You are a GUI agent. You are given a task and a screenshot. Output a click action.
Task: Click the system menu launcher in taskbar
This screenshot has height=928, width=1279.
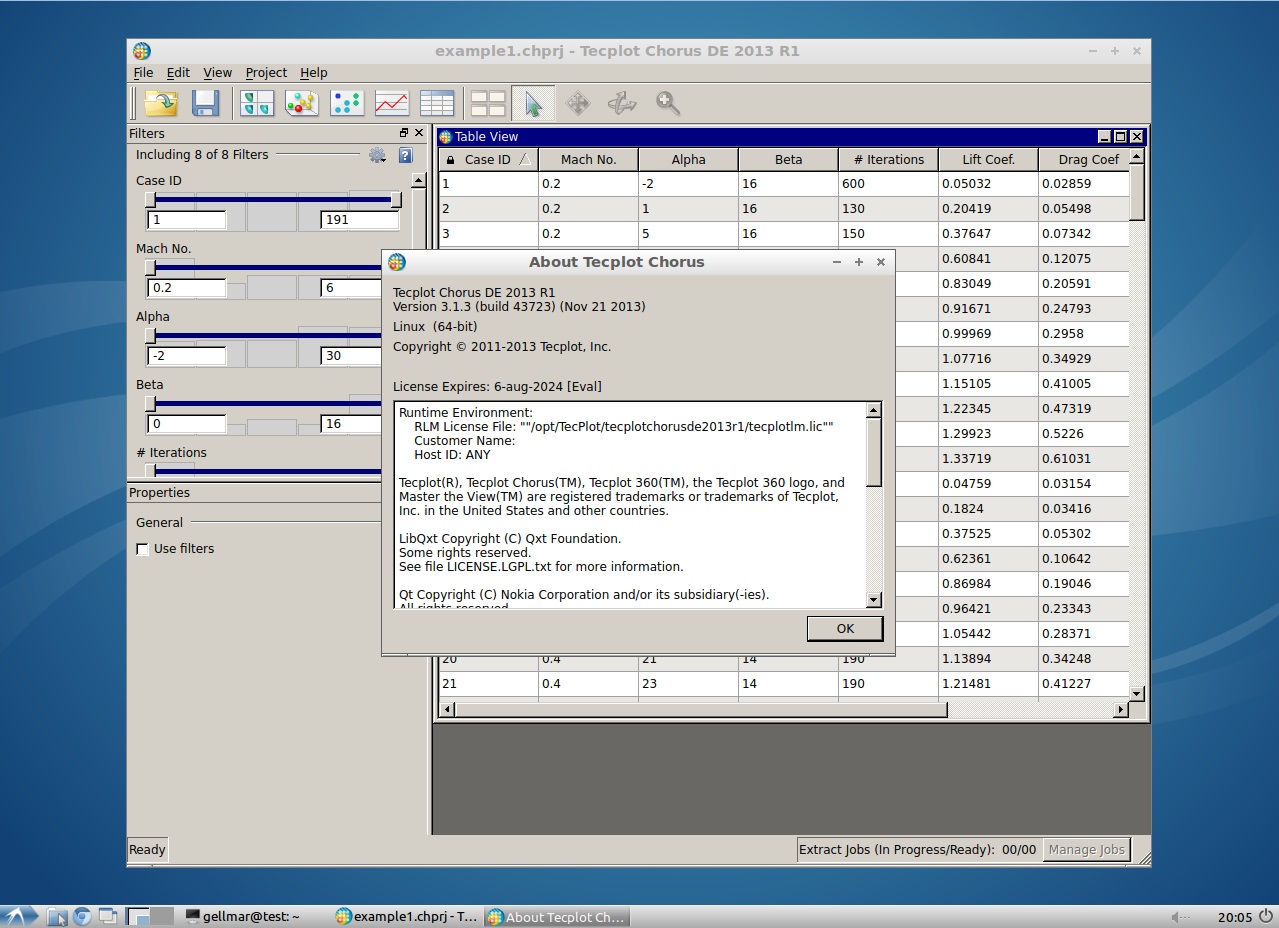[x=21, y=916]
